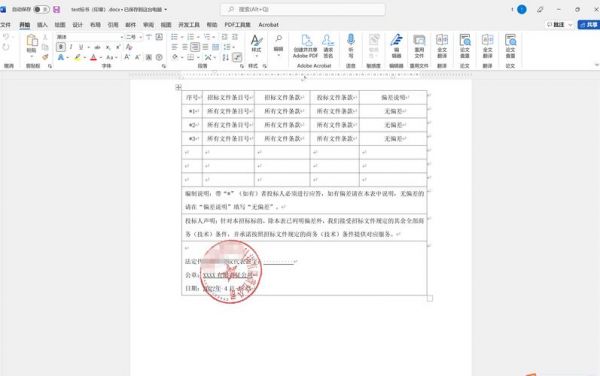Image resolution: width=600 pixels, height=376 pixels.
Task: Expand the numbering list dropdown arrow
Action: pos(198,37)
